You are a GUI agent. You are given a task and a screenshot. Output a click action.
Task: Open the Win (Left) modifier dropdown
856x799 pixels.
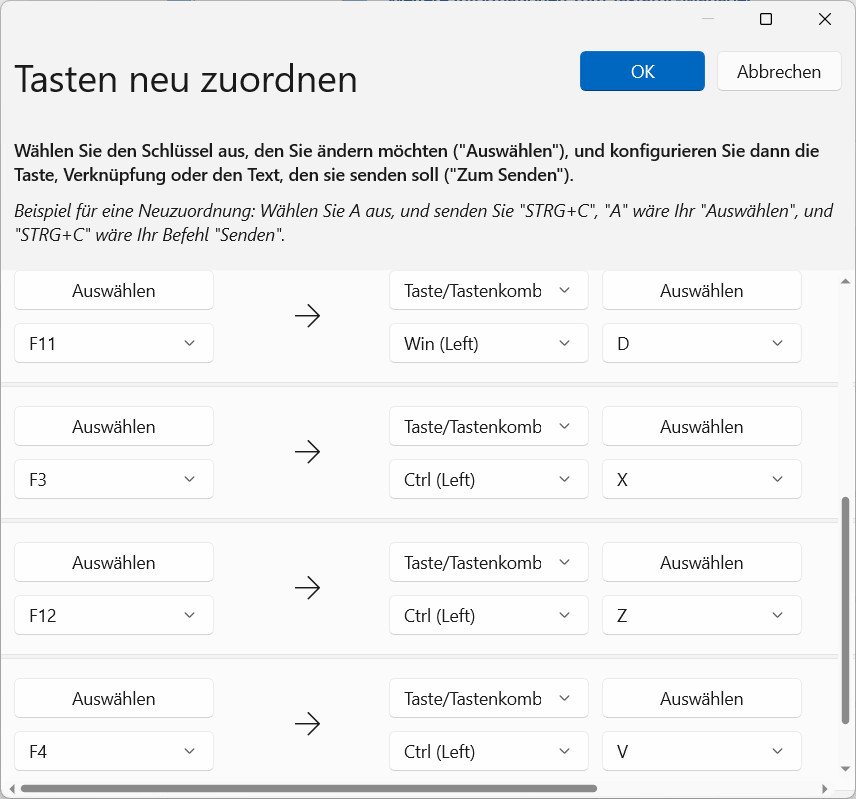(x=488, y=343)
